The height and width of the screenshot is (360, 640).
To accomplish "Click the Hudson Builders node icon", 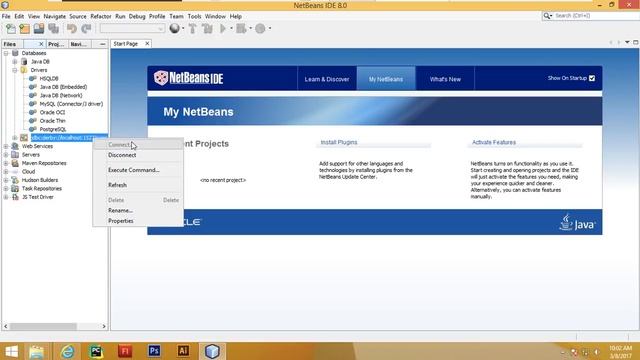I will click(x=15, y=180).
